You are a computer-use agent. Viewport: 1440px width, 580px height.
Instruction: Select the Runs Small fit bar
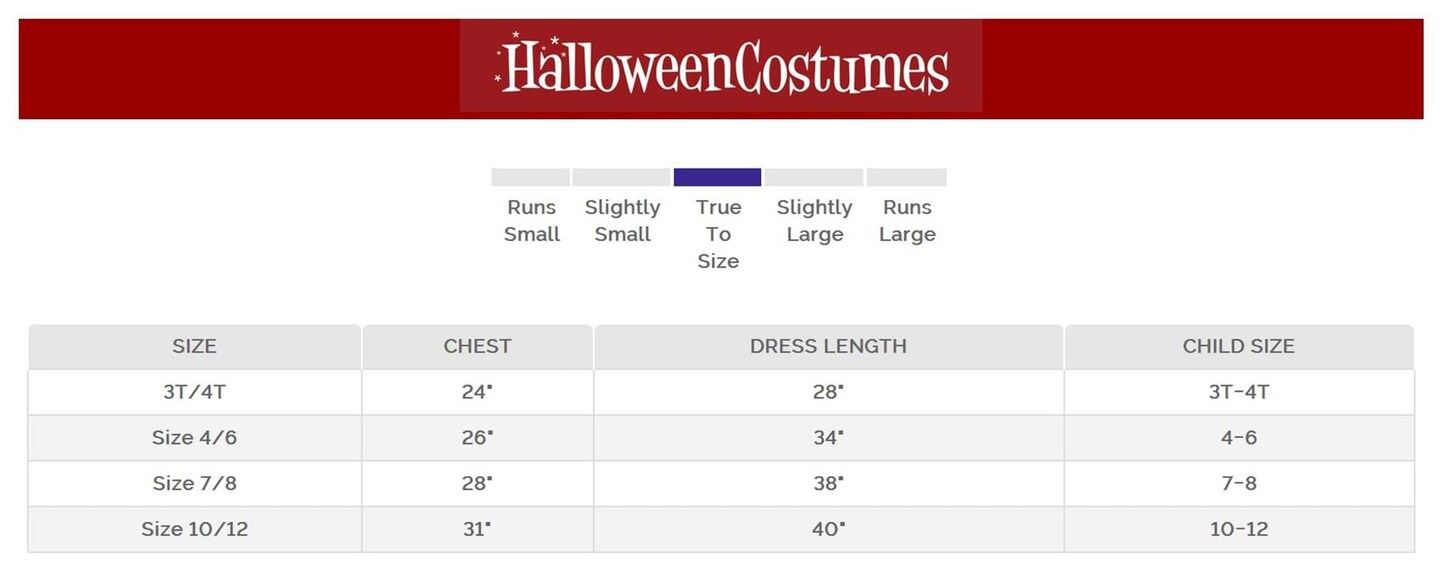[530, 177]
